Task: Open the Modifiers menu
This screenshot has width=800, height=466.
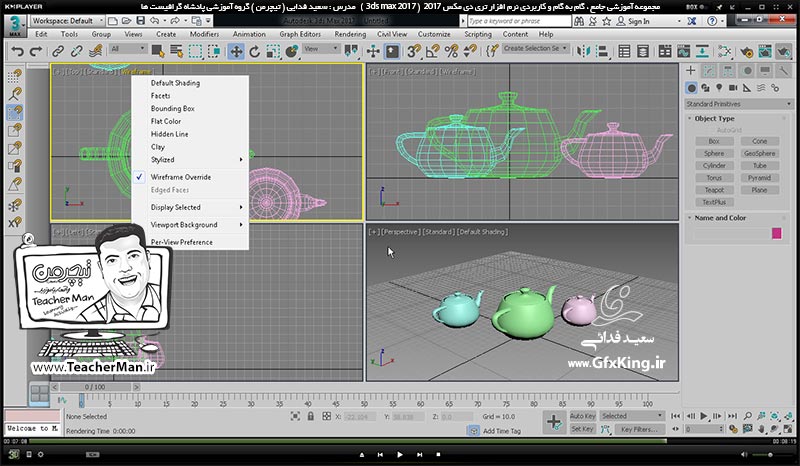Action: click(204, 34)
